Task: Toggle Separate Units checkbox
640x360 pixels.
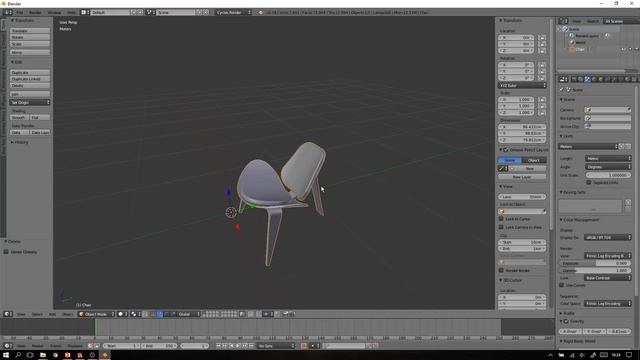Action: click(x=589, y=182)
